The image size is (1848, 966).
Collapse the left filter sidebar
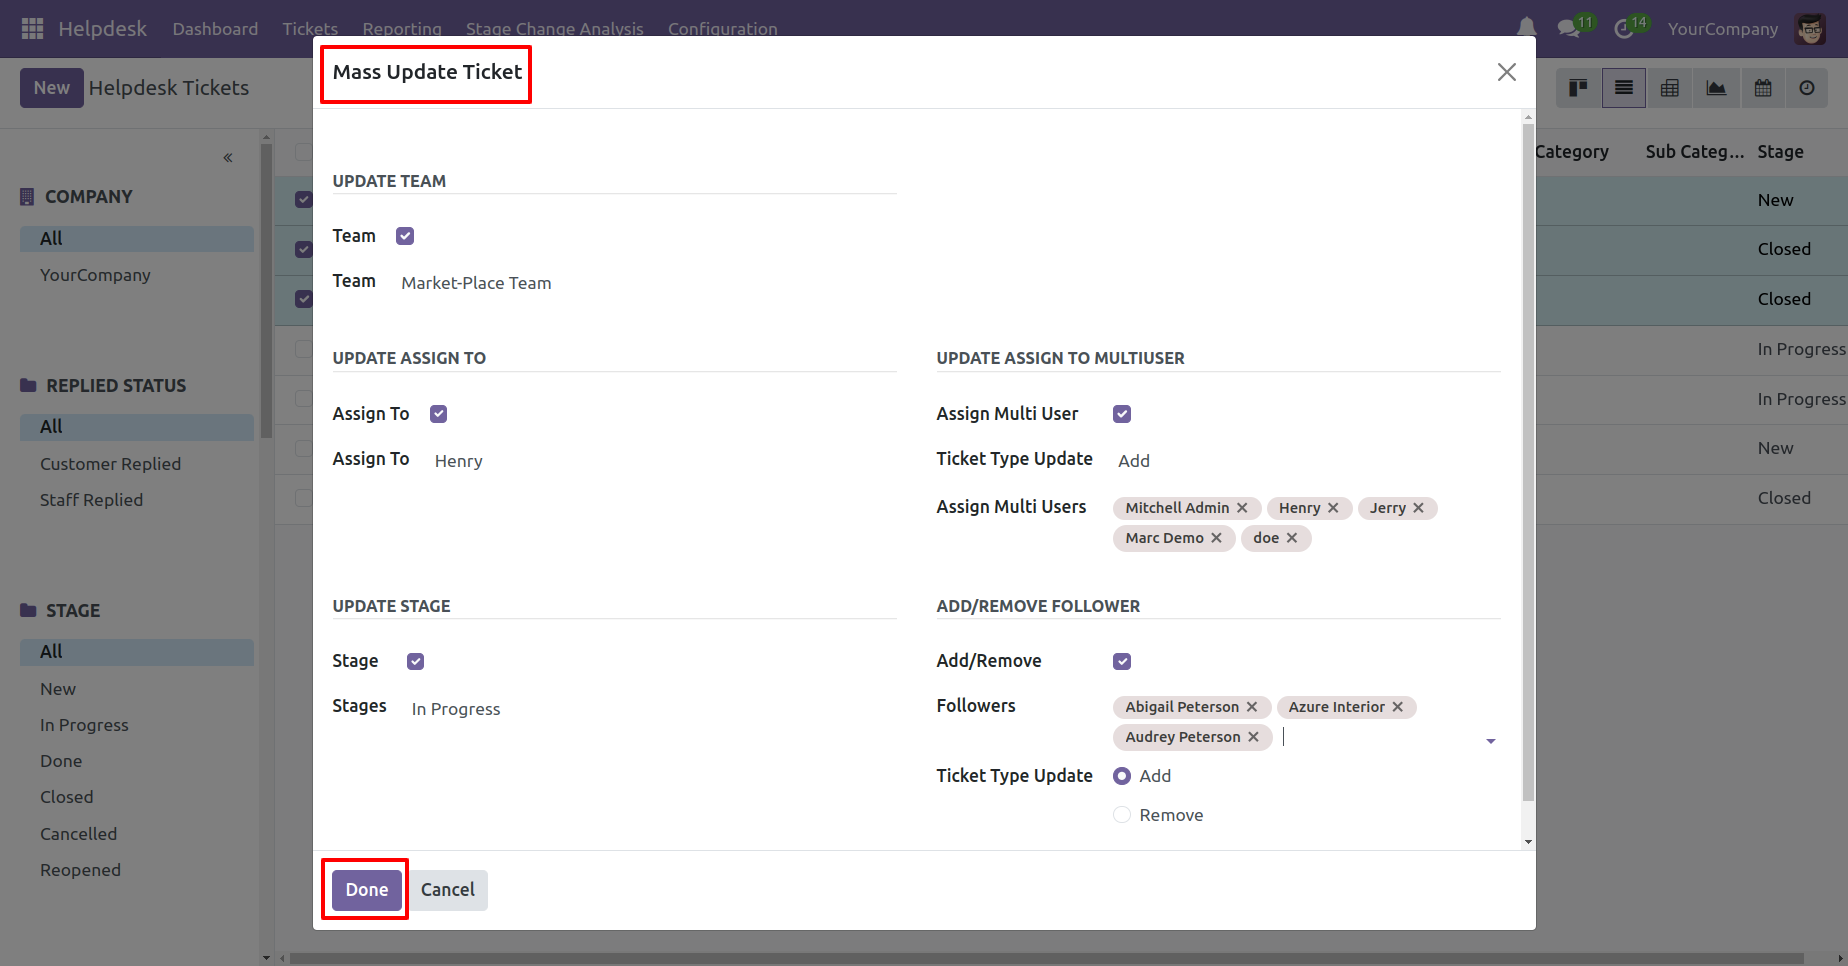(228, 157)
